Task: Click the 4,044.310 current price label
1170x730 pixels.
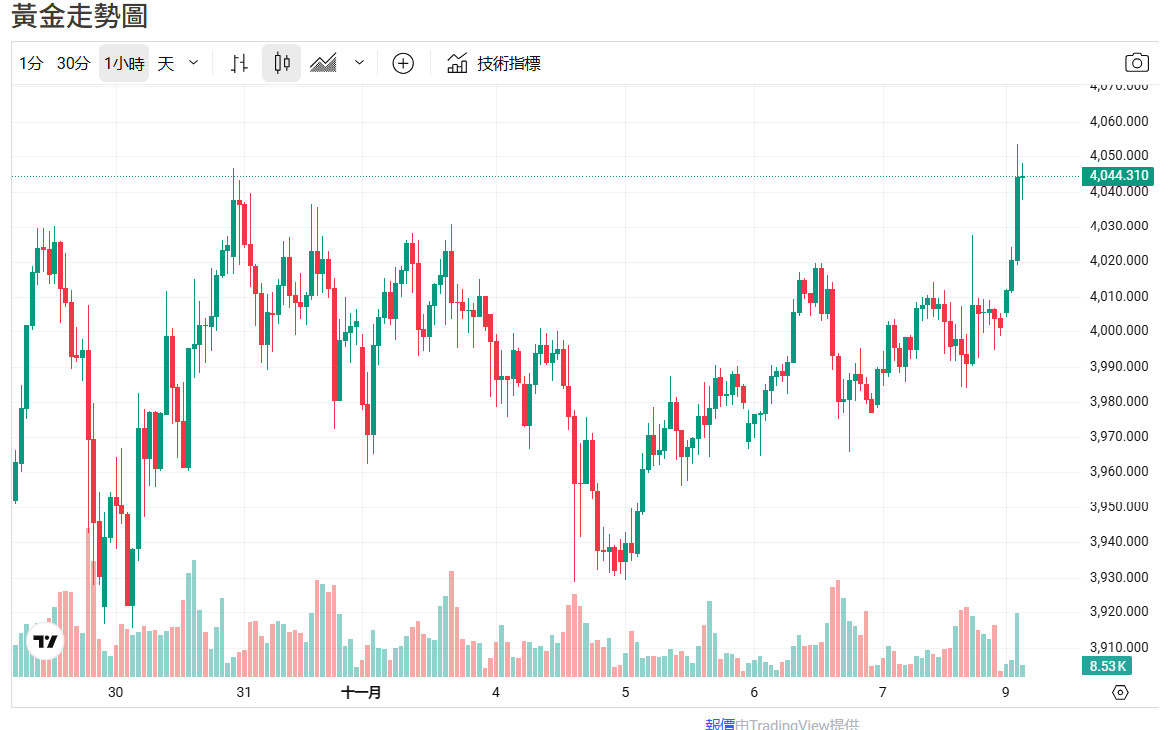Action: [1119, 176]
